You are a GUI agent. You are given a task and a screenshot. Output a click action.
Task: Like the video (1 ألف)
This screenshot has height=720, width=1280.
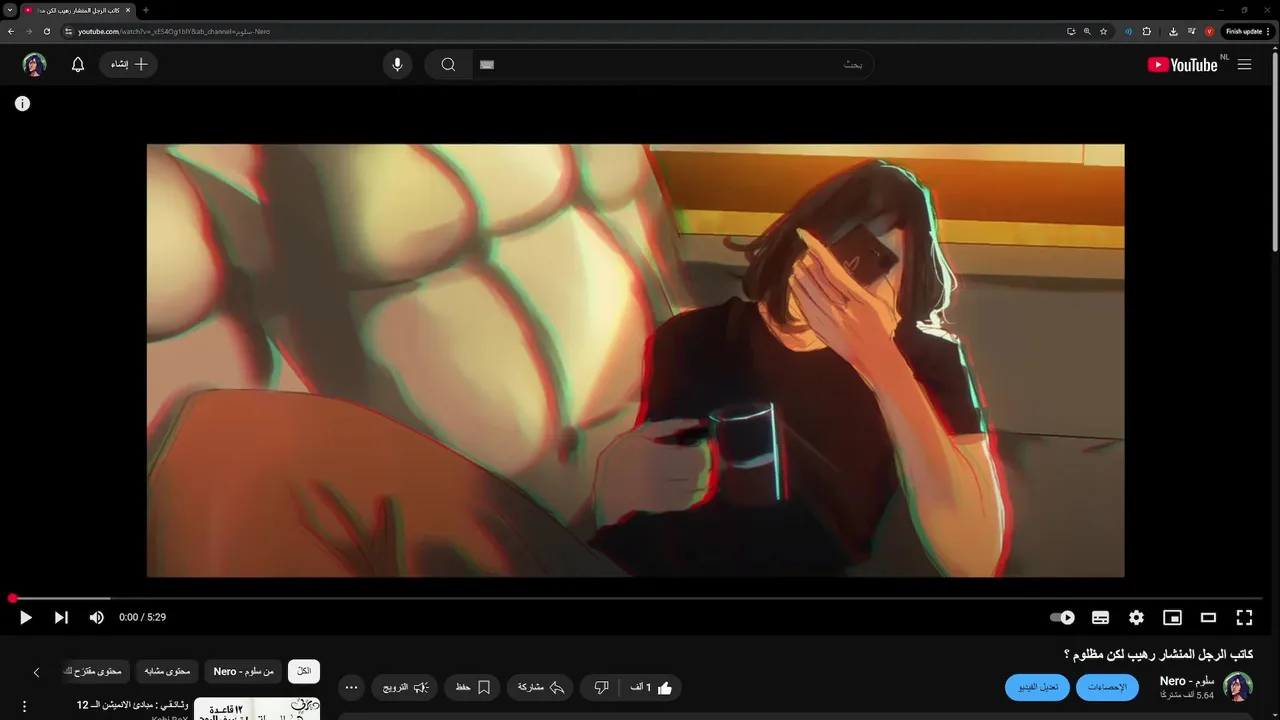pyautogui.click(x=651, y=687)
